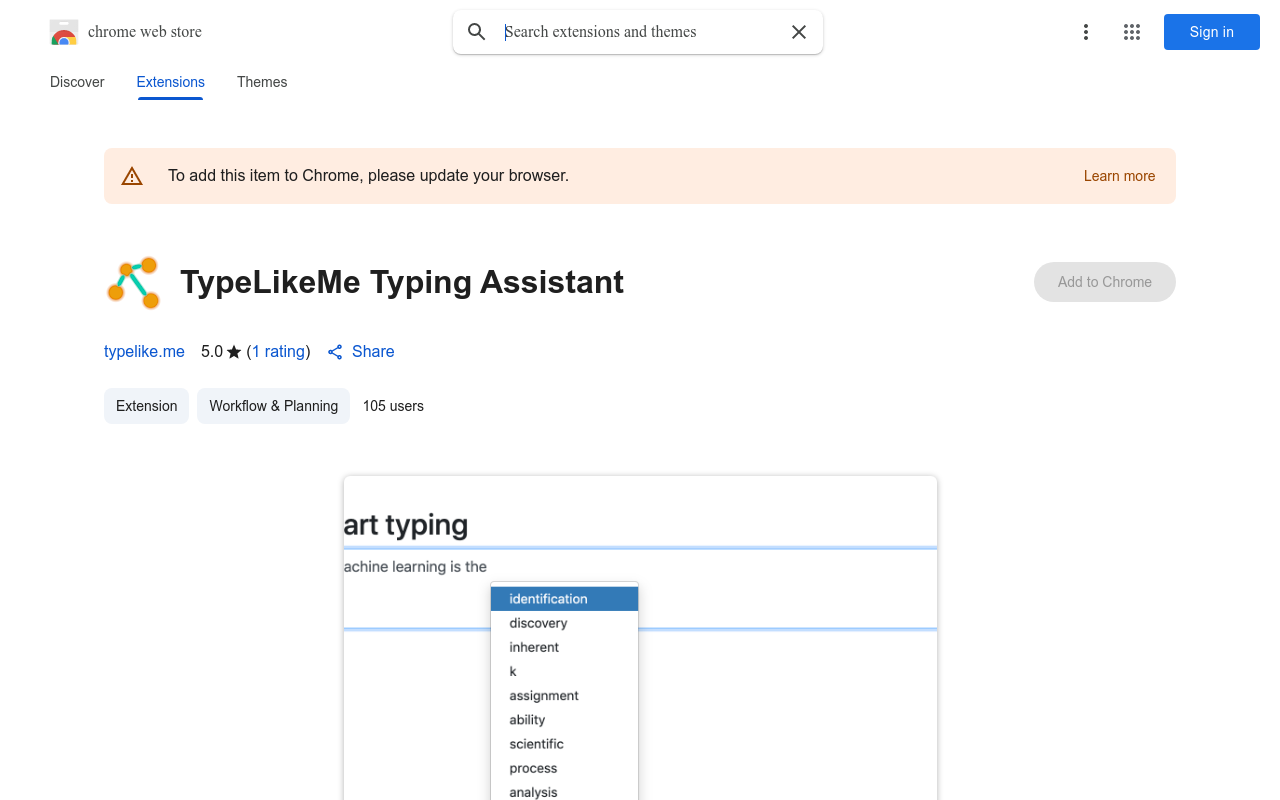1280x800 pixels.
Task: Click the Share link text
Action: tap(373, 352)
